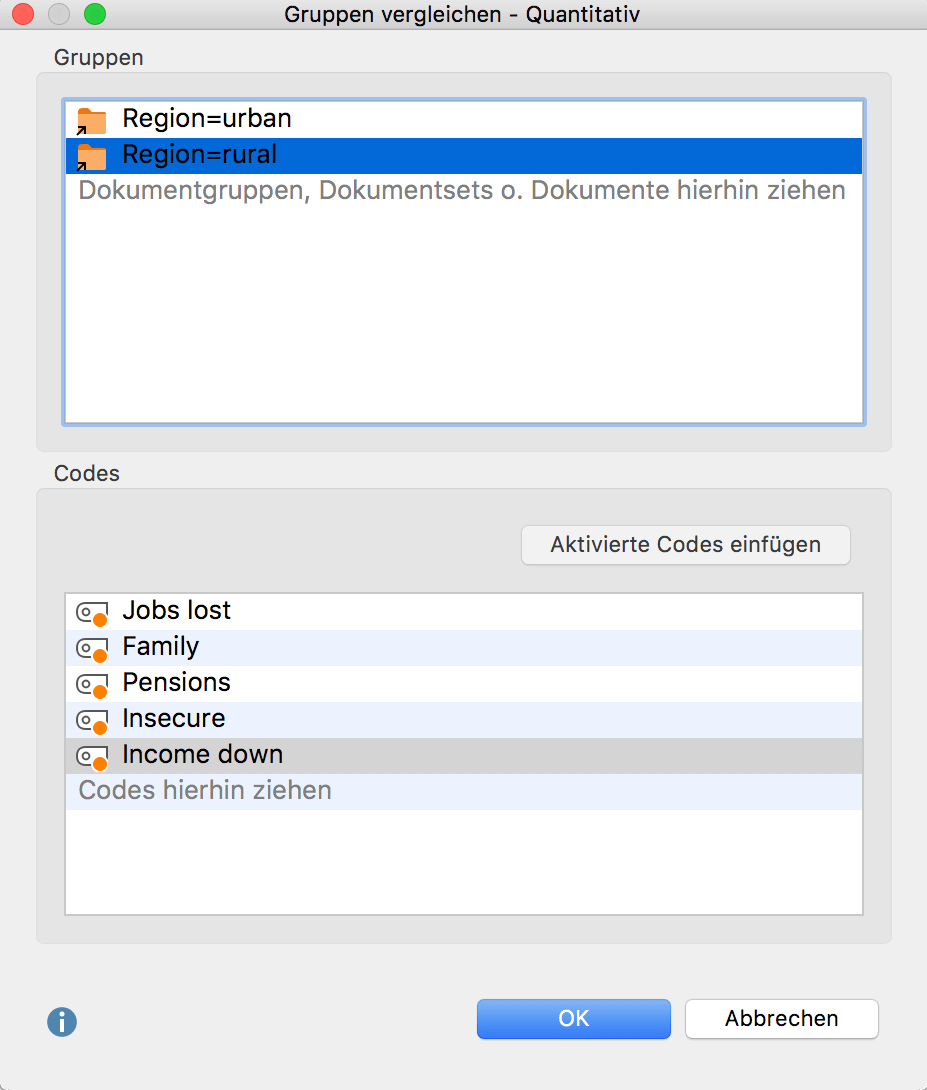Image resolution: width=927 pixels, height=1090 pixels.
Task: Click the Codes hierhin ziehen drop area
Action: click(204, 791)
